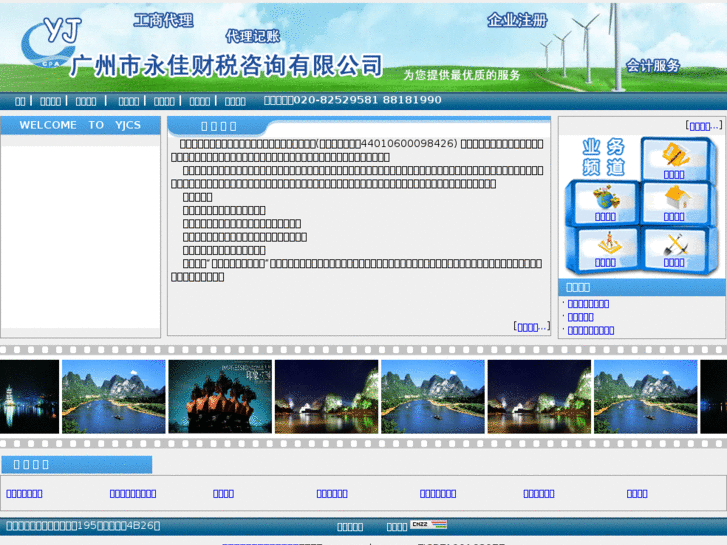Screen dimensions: 727x545
Task: Open the more link above business channel
Action: [704, 126]
